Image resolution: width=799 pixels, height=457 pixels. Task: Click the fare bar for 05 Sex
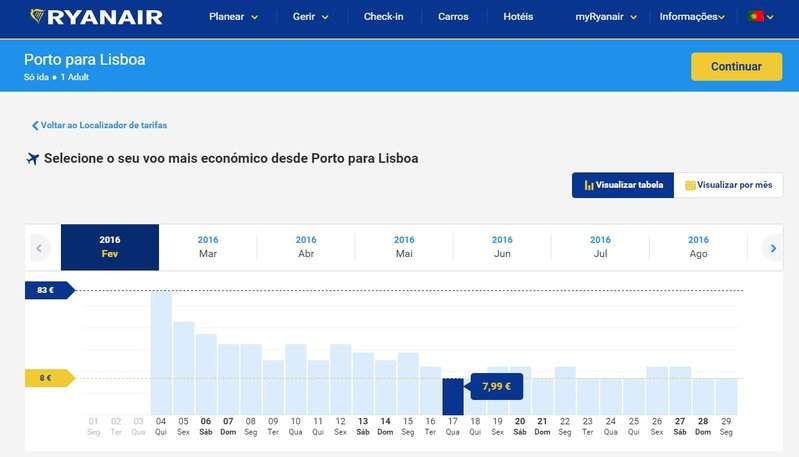click(183, 368)
